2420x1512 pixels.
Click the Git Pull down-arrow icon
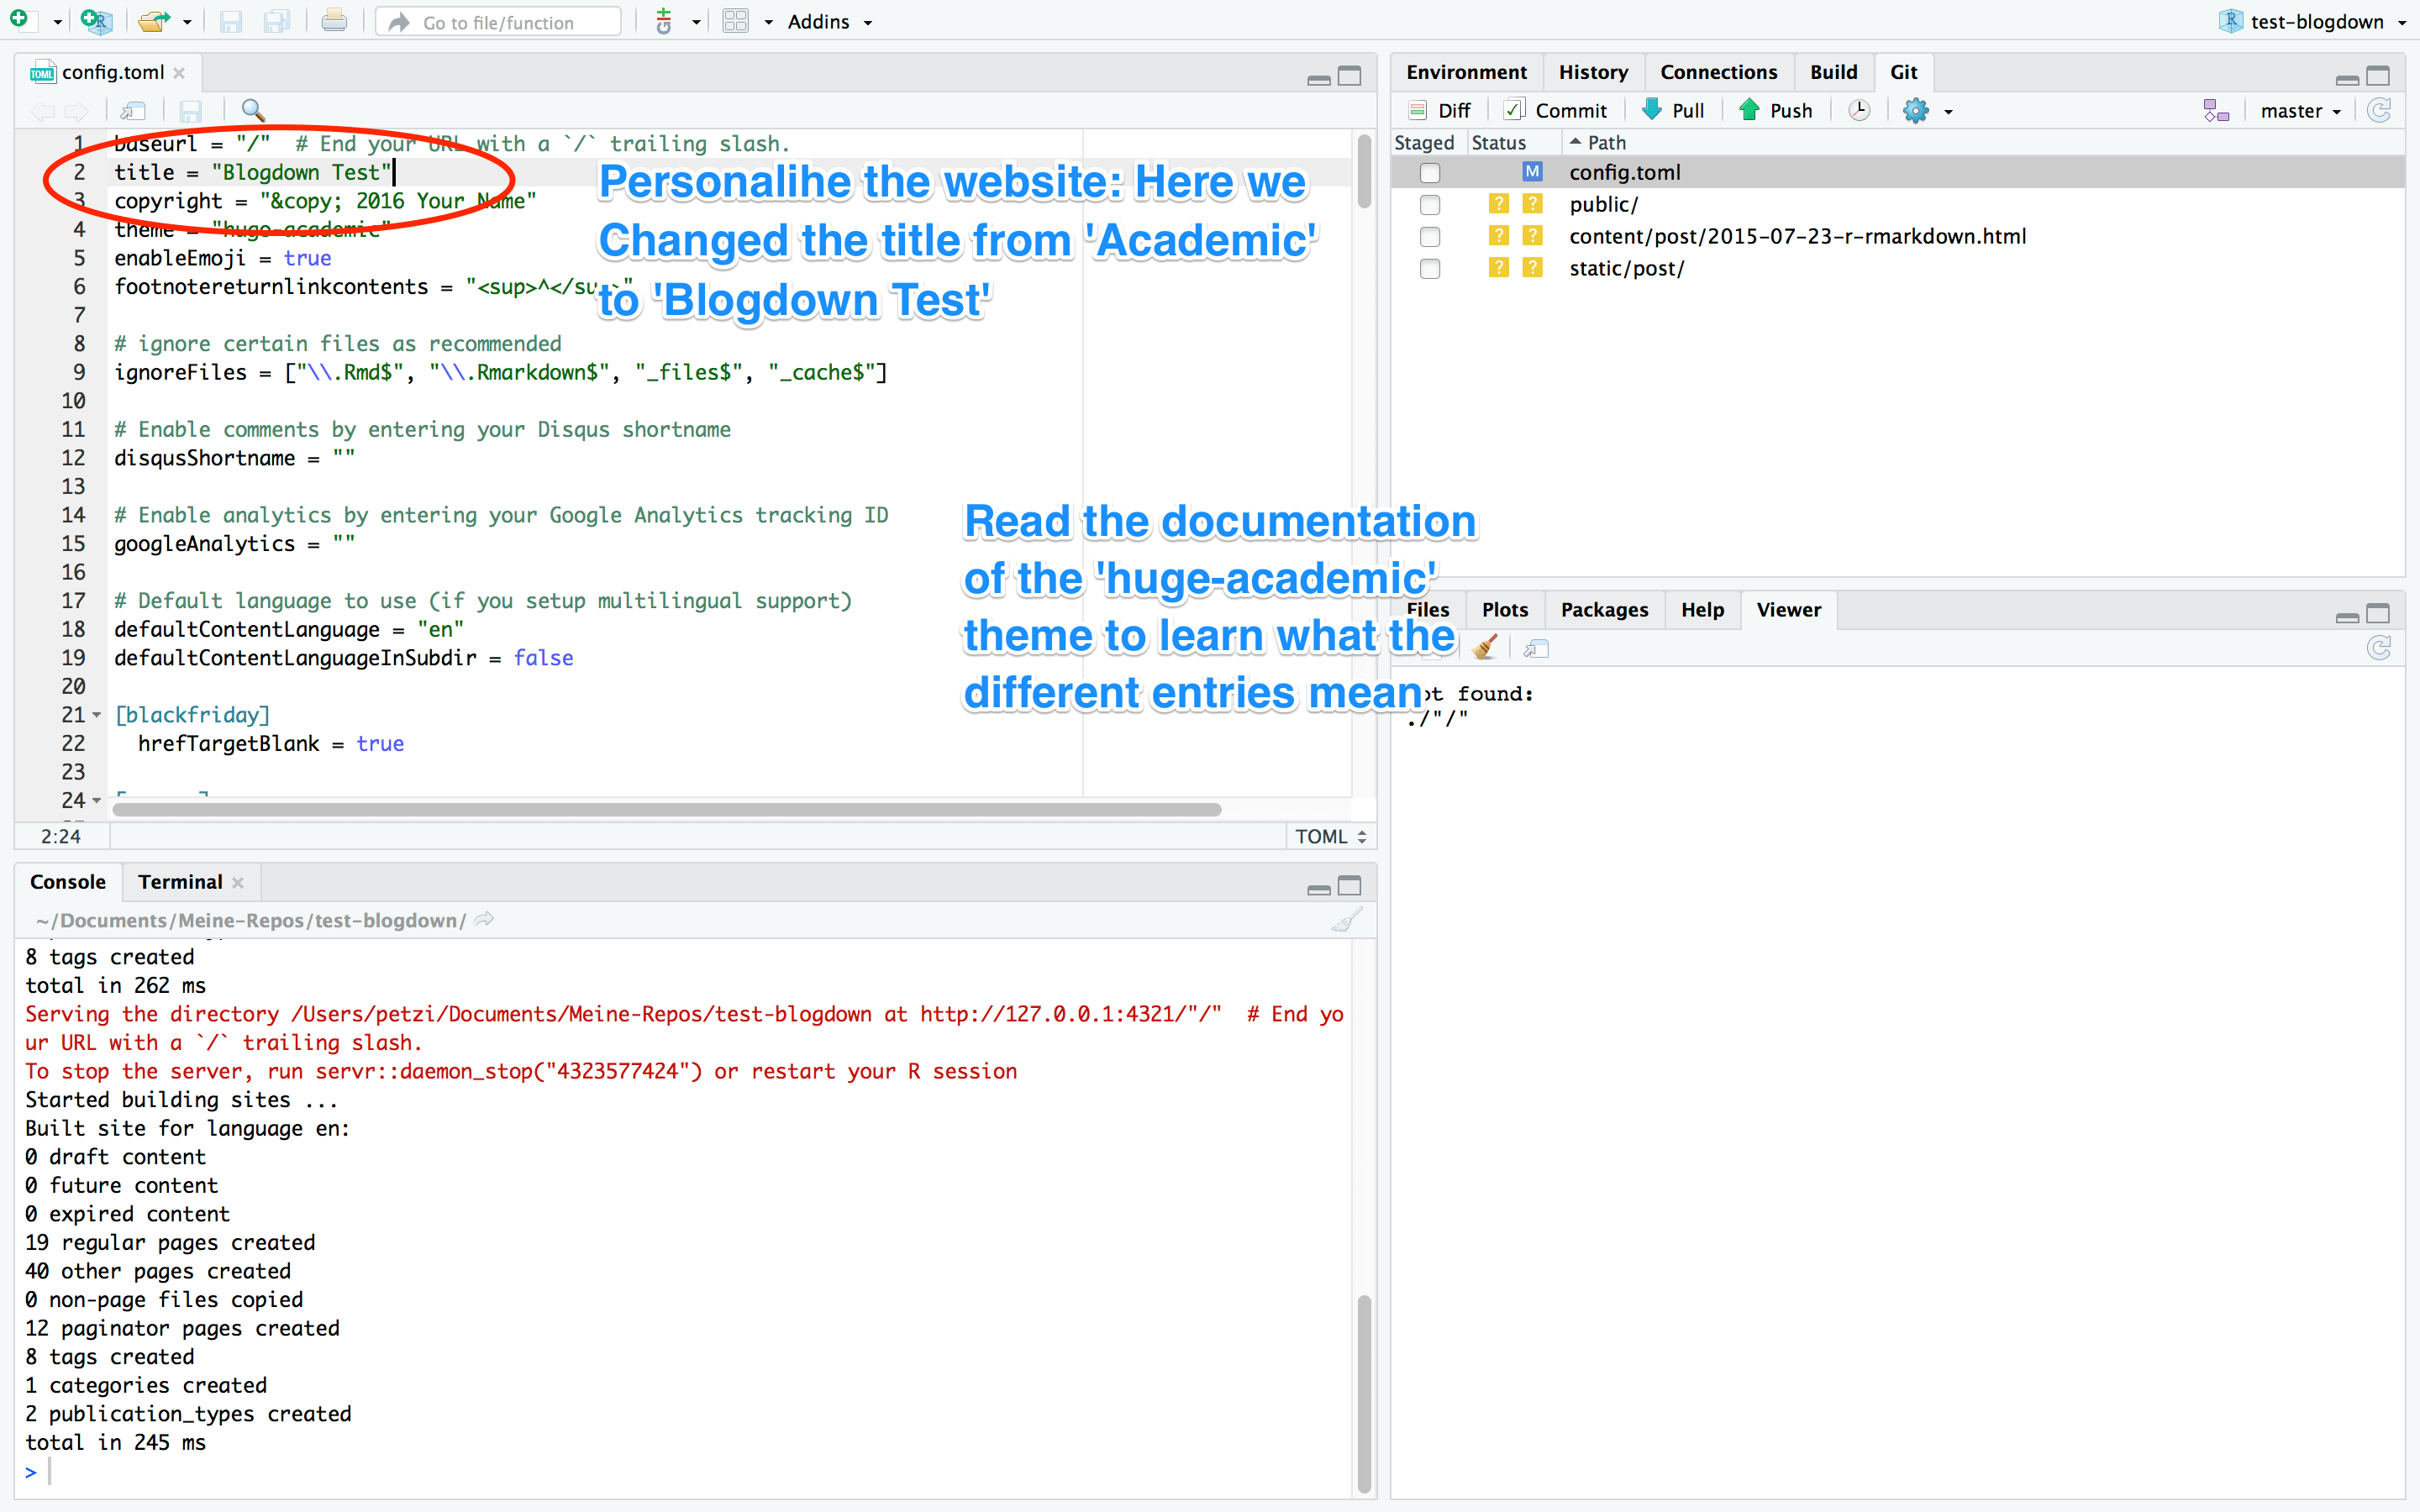pyautogui.click(x=1652, y=110)
